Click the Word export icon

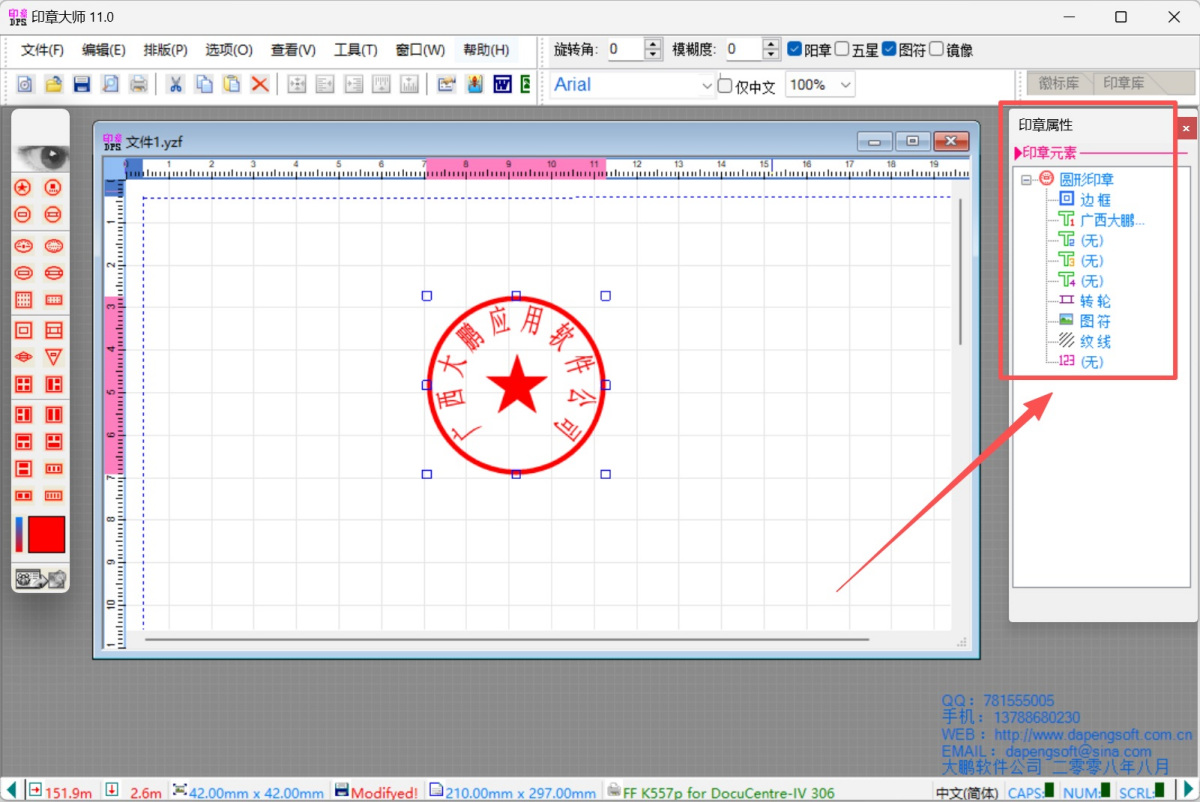[x=502, y=84]
